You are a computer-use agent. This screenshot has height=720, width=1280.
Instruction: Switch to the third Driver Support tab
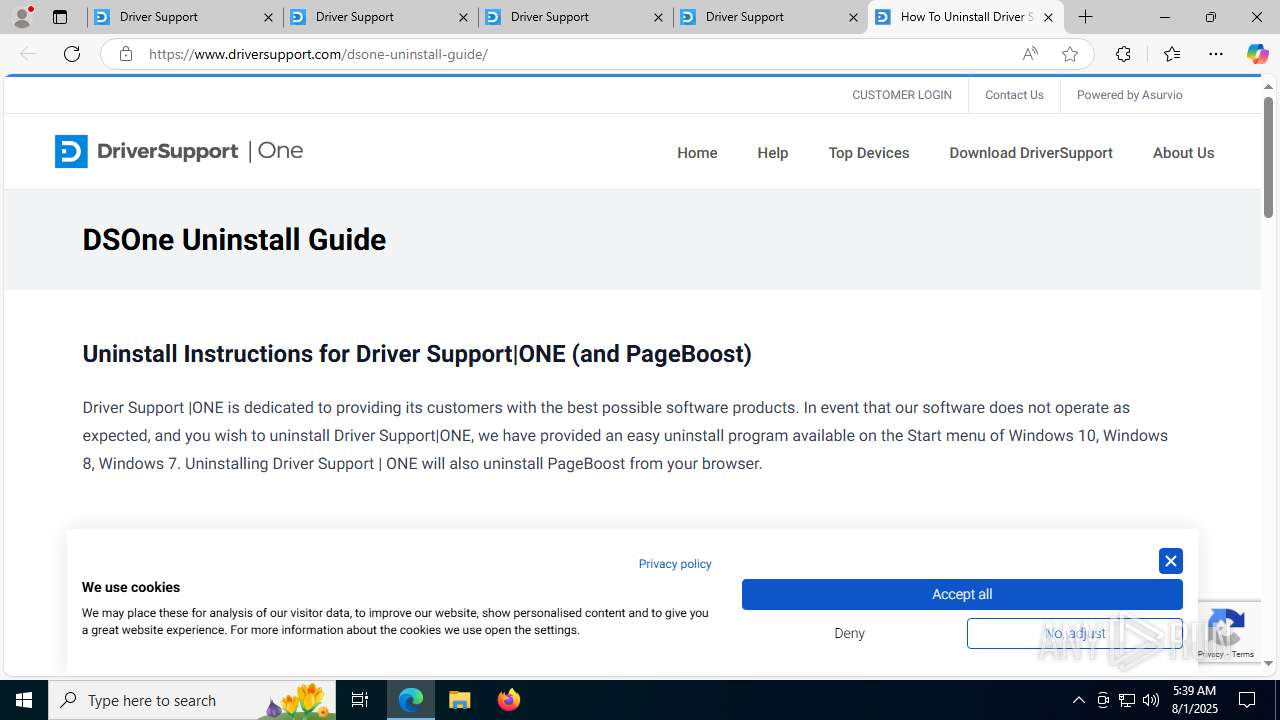(x=575, y=17)
